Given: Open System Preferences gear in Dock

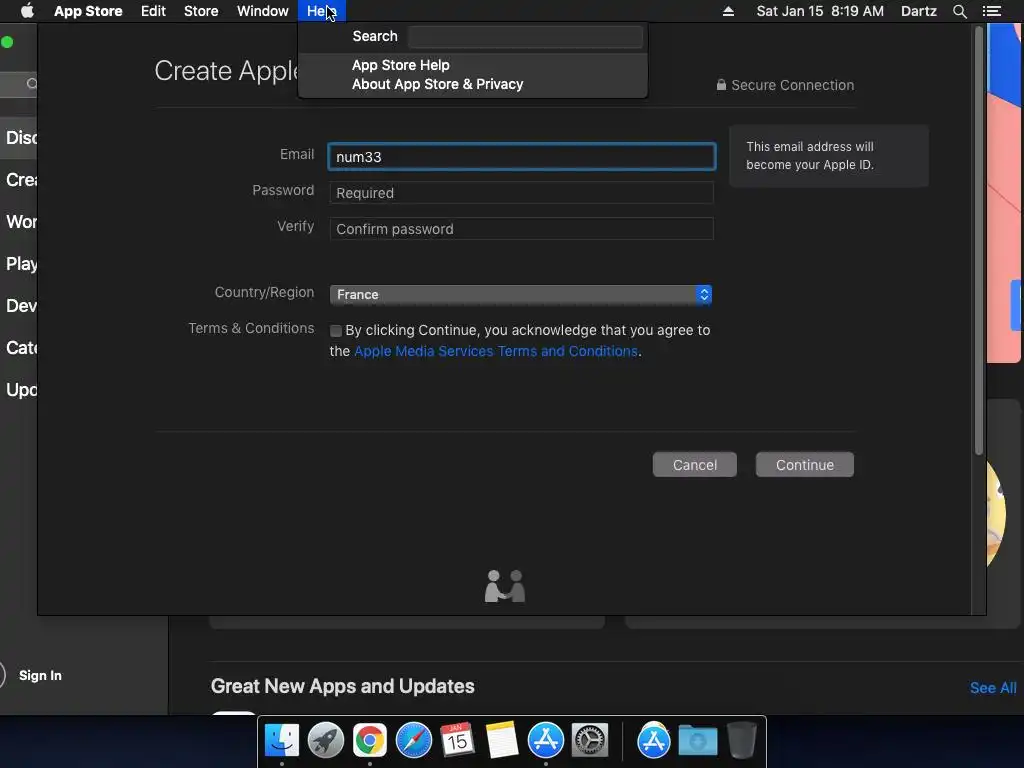Looking at the screenshot, I should [x=590, y=741].
